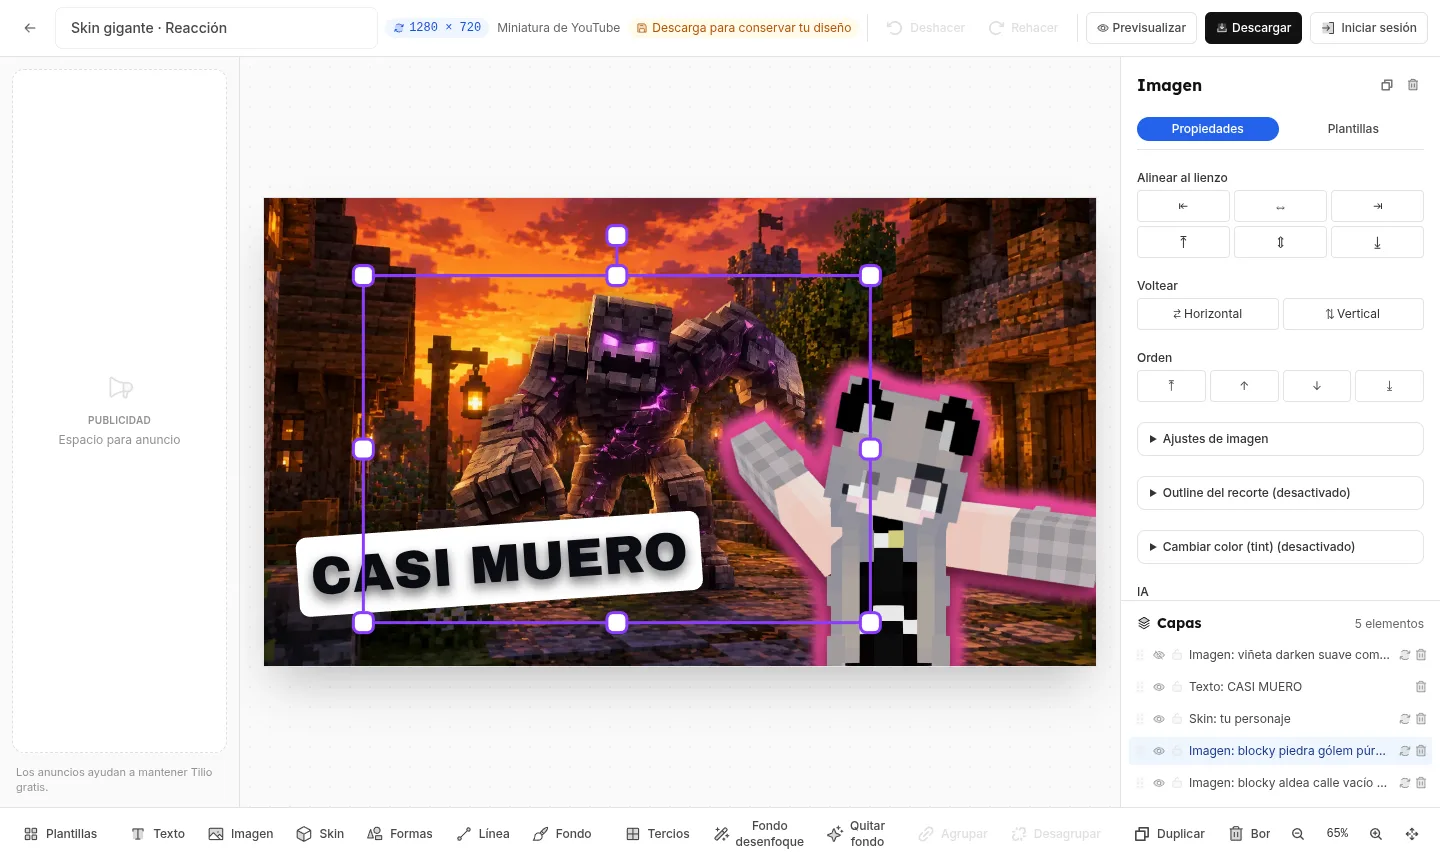Zoom in with the plus magnifier
This screenshot has width=1440, height=860.
(1376, 834)
